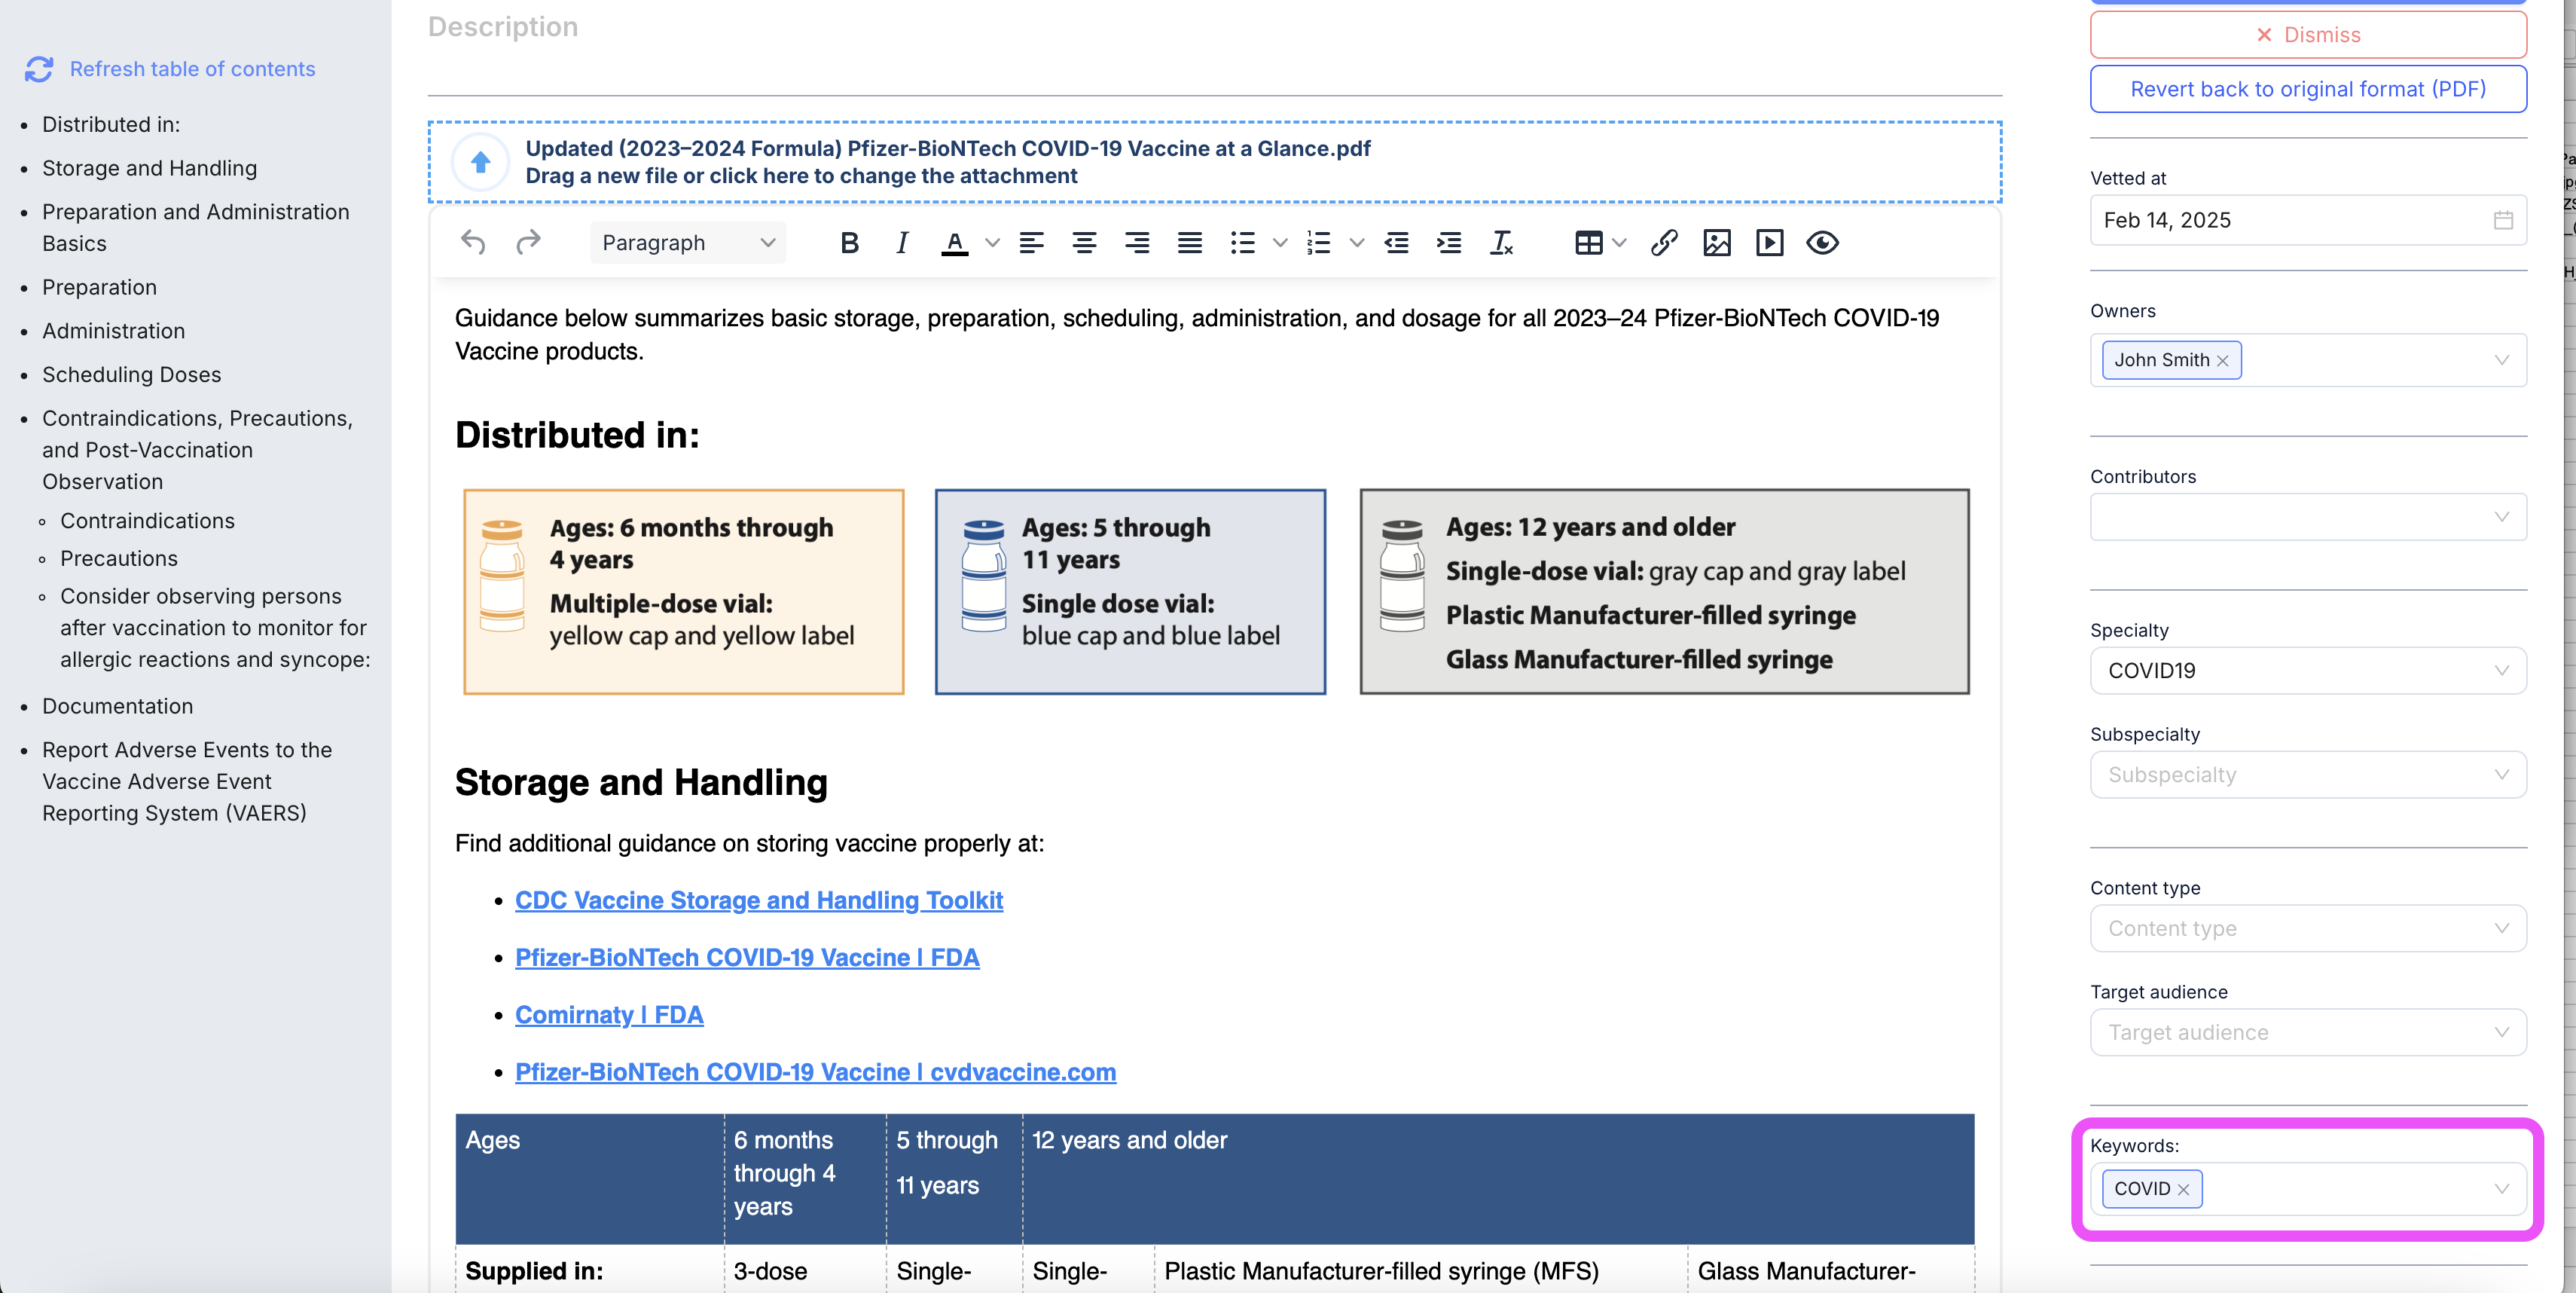Screen dimensions: 2576x1293
Task: Insert a table
Action: click(x=1589, y=243)
